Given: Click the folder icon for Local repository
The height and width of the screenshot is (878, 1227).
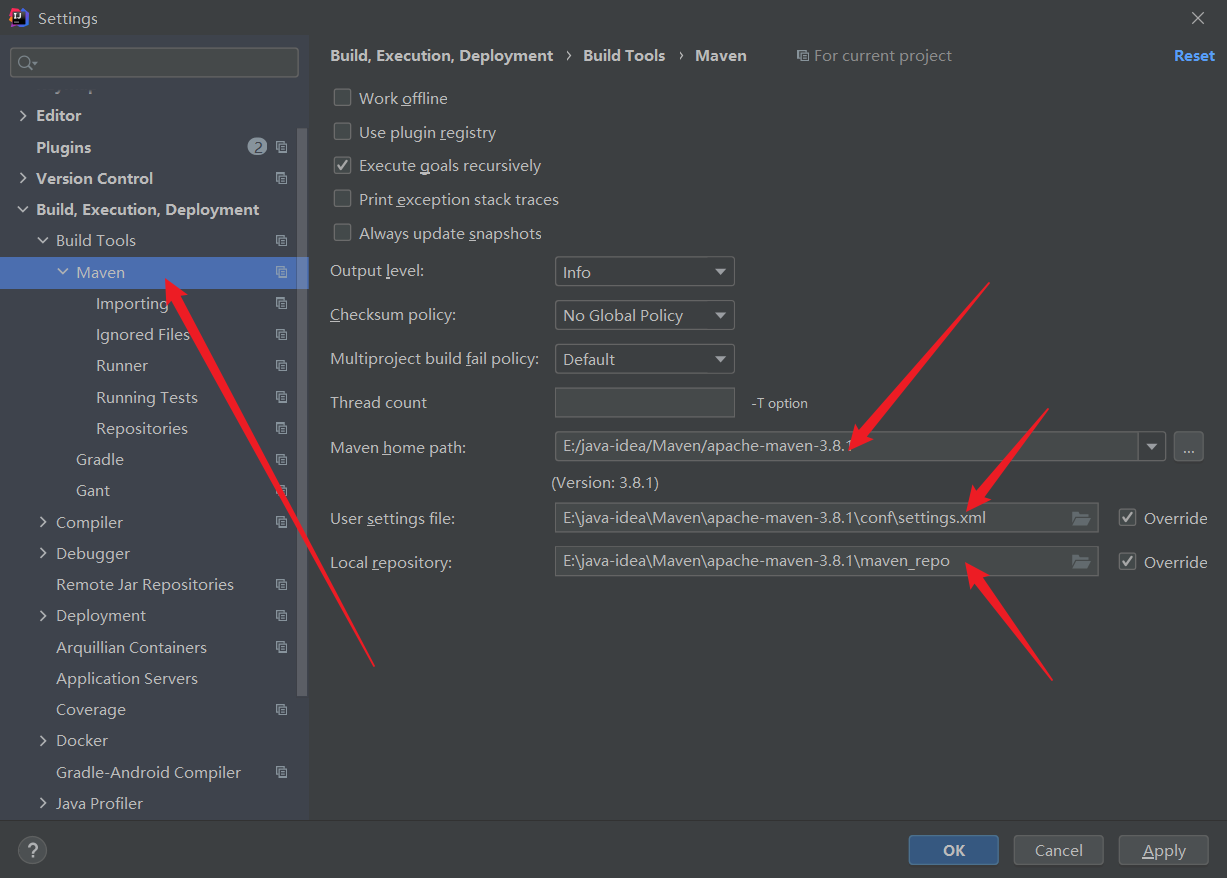Looking at the screenshot, I should click(x=1080, y=562).
